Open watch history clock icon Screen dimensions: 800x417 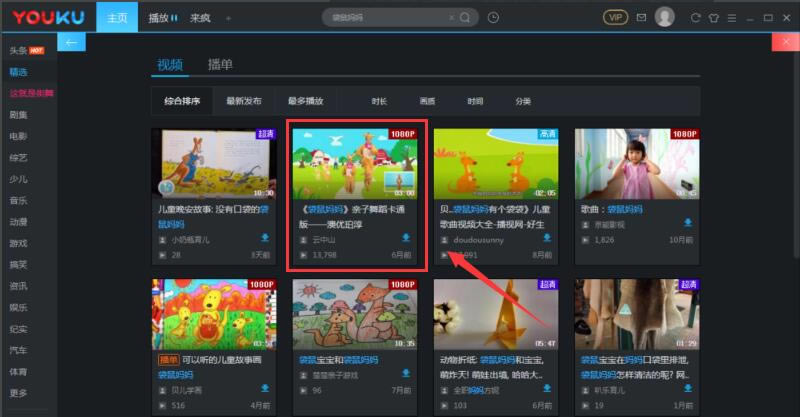coord(493,17)
